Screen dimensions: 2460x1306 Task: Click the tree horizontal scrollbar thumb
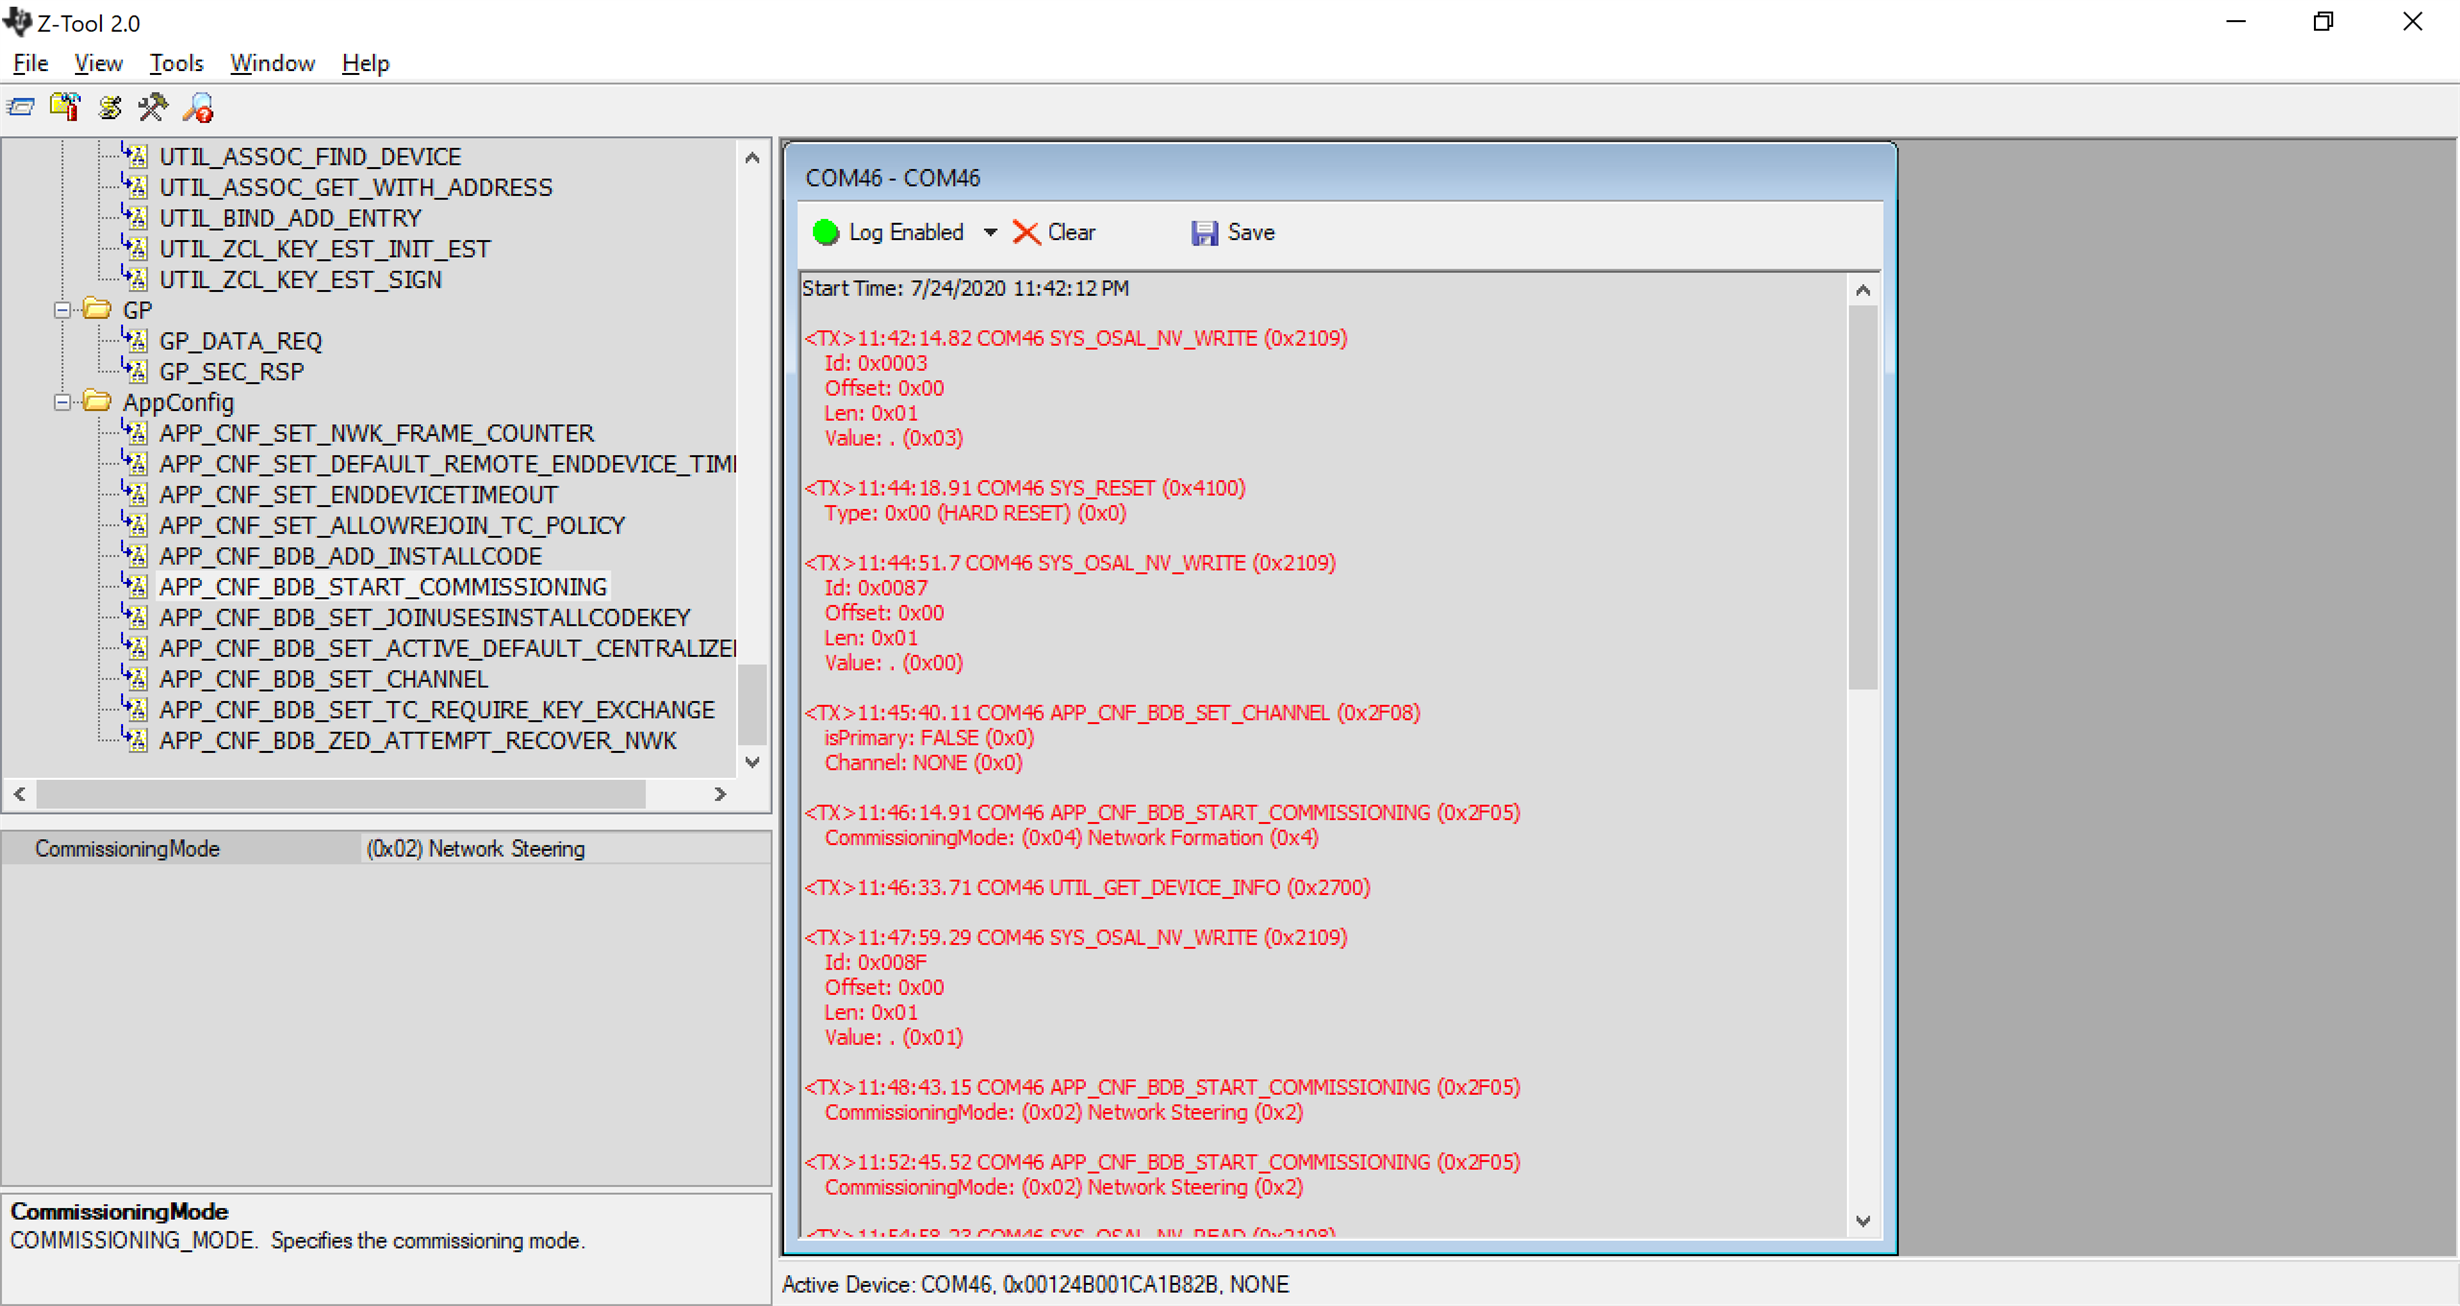tap(341, 794)
